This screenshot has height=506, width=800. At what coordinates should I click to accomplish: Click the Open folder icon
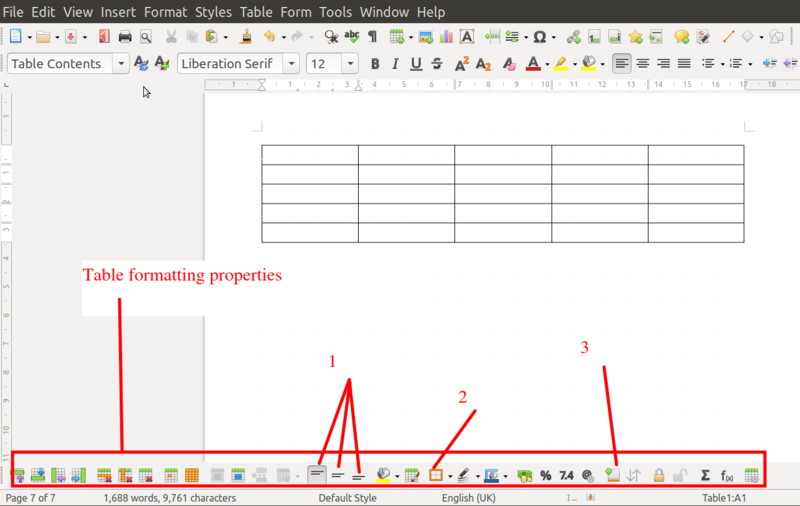[x=43, y=37]
